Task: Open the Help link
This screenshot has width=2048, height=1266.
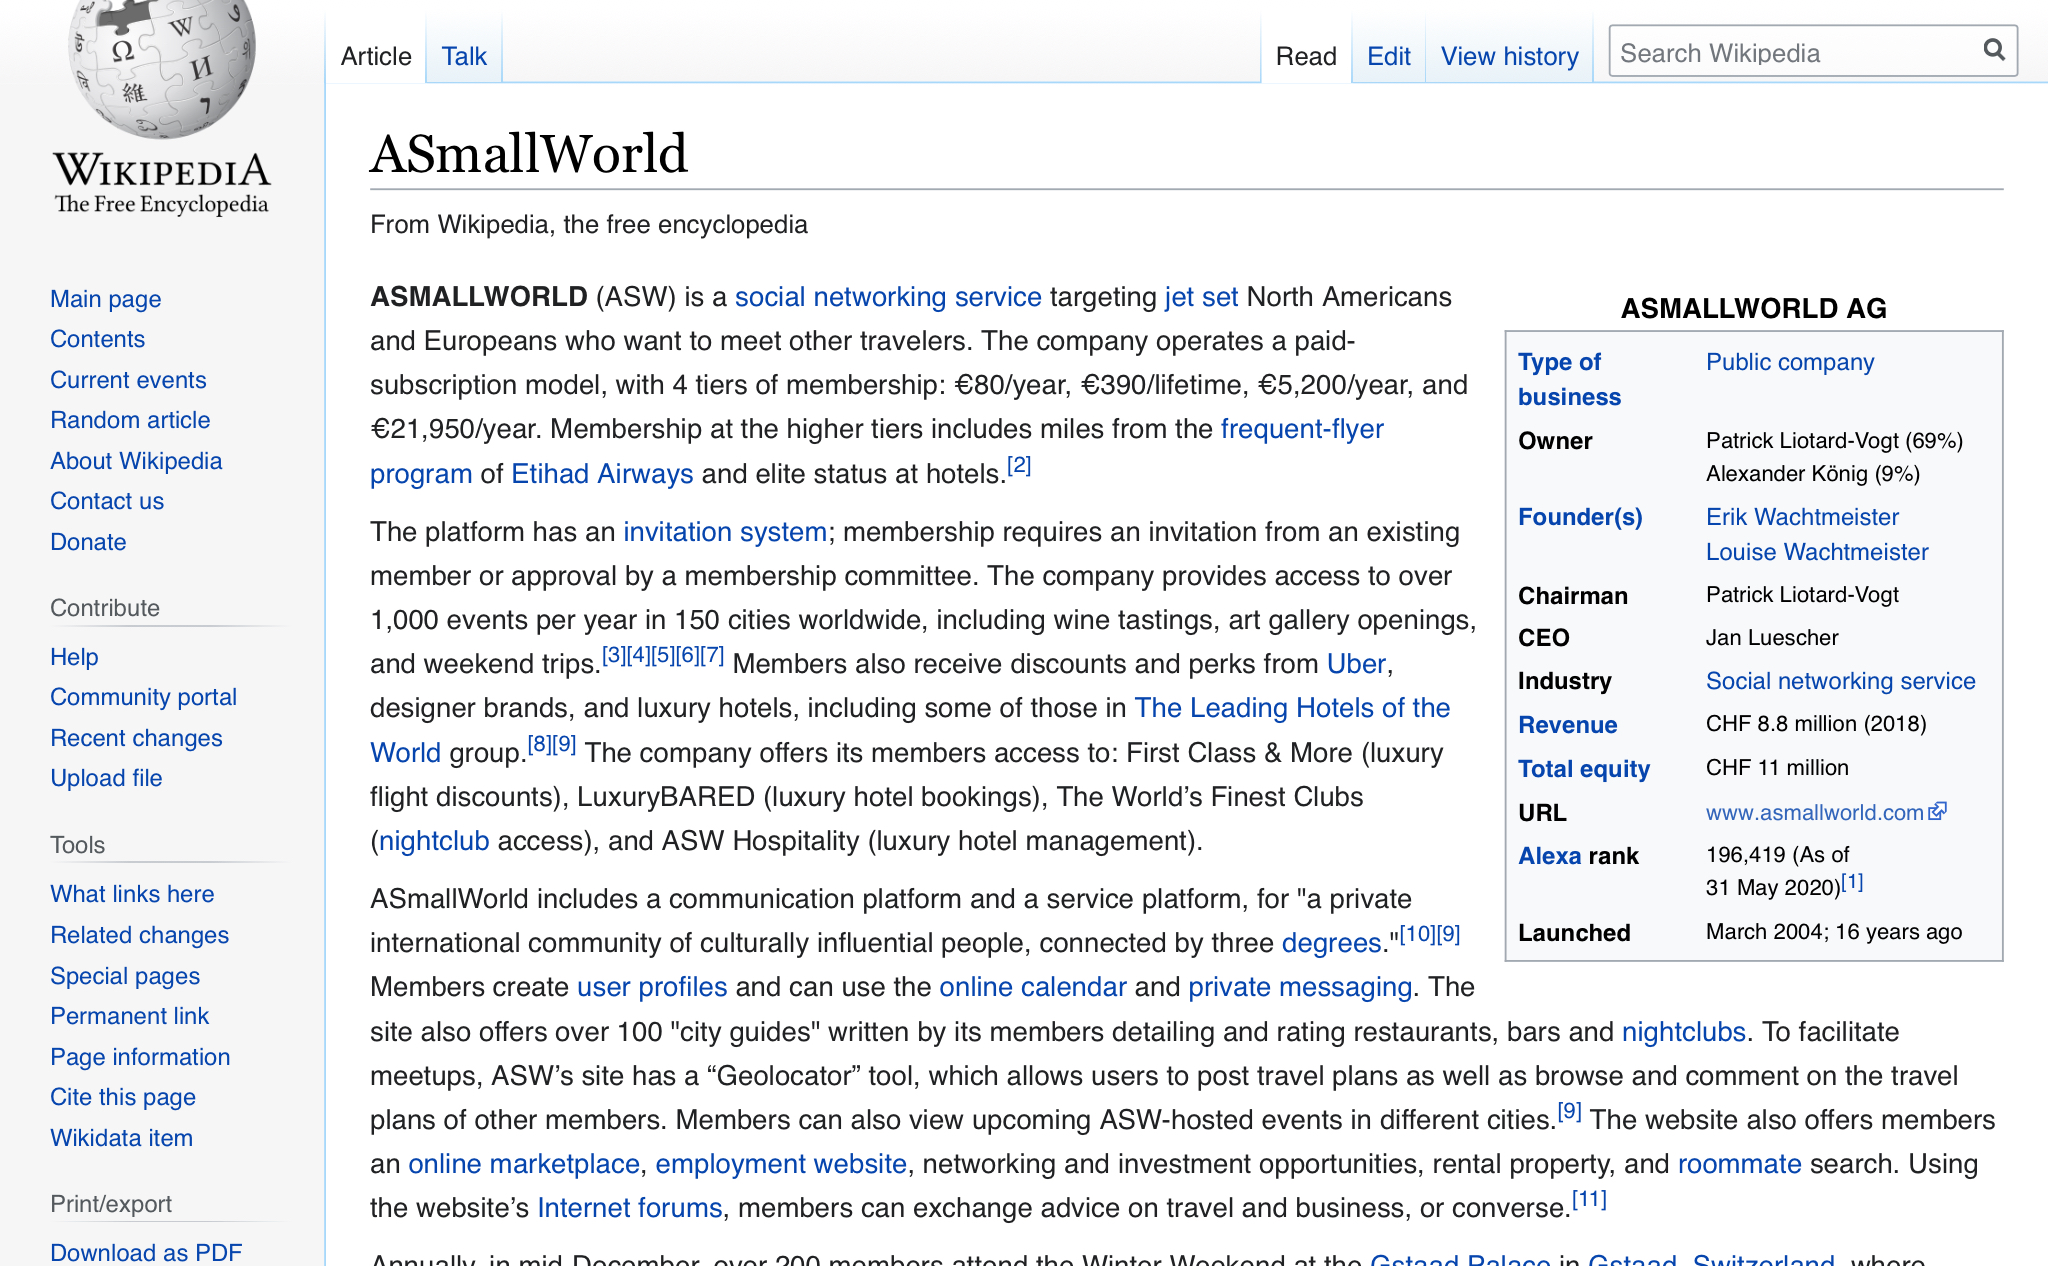Action: [x=74, y=657]
